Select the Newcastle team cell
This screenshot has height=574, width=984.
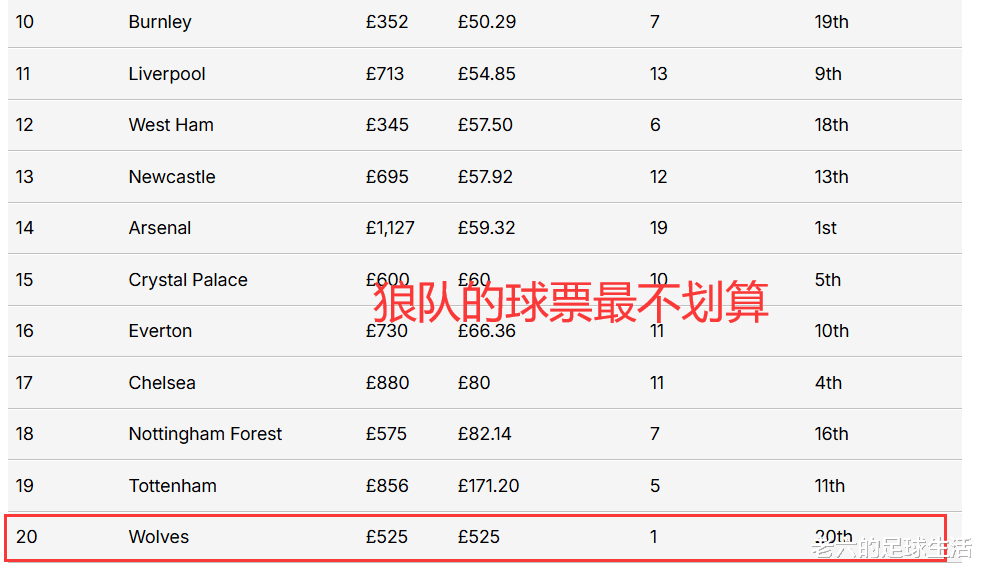172,177
